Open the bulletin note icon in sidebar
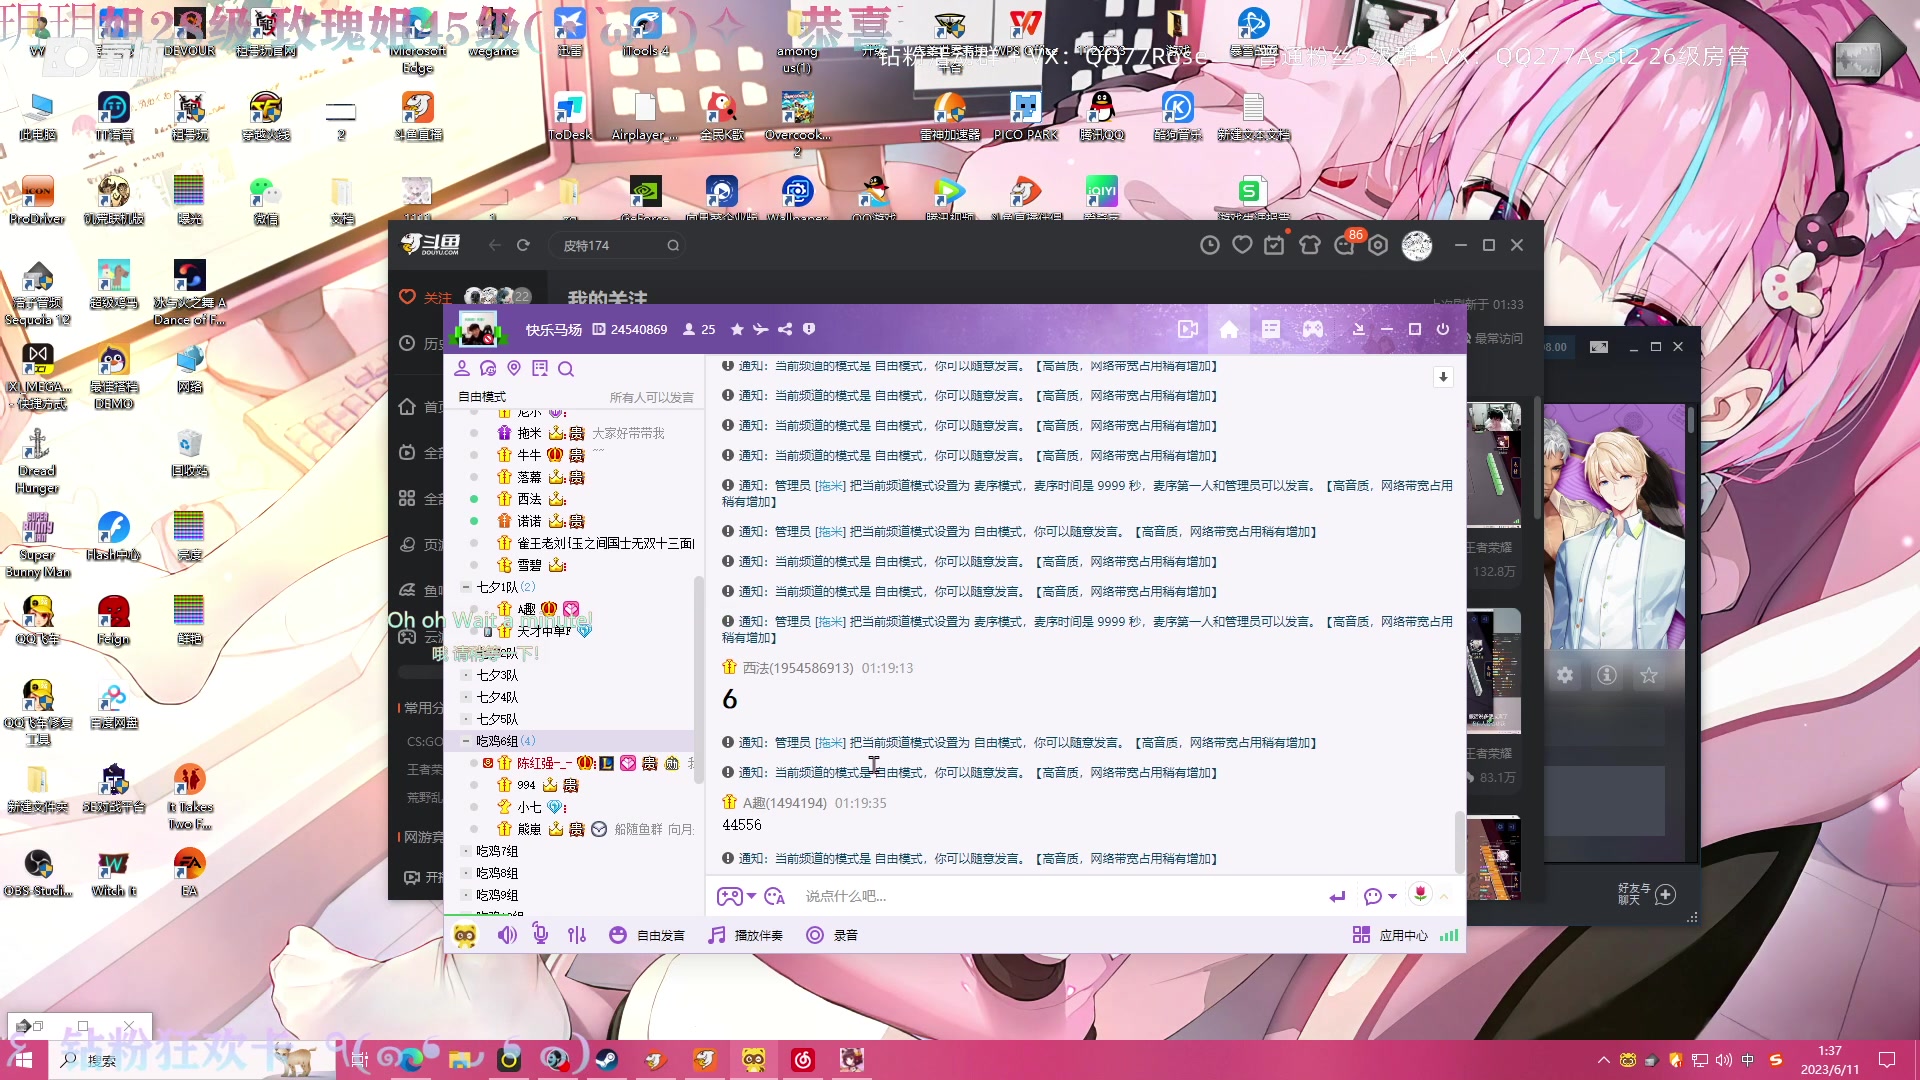Screen dimensions: 1920x1080 pos(540,368)
